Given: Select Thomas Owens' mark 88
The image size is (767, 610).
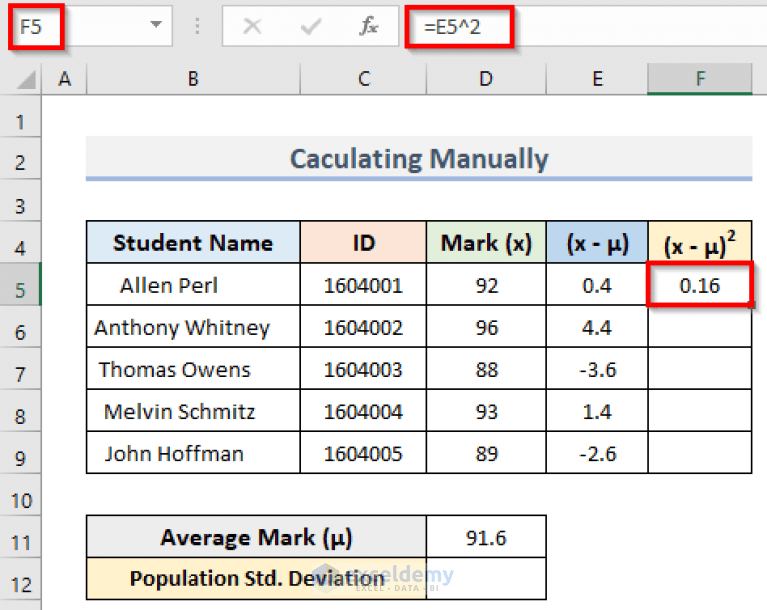Looking at the screenshot, I should 486,369.
